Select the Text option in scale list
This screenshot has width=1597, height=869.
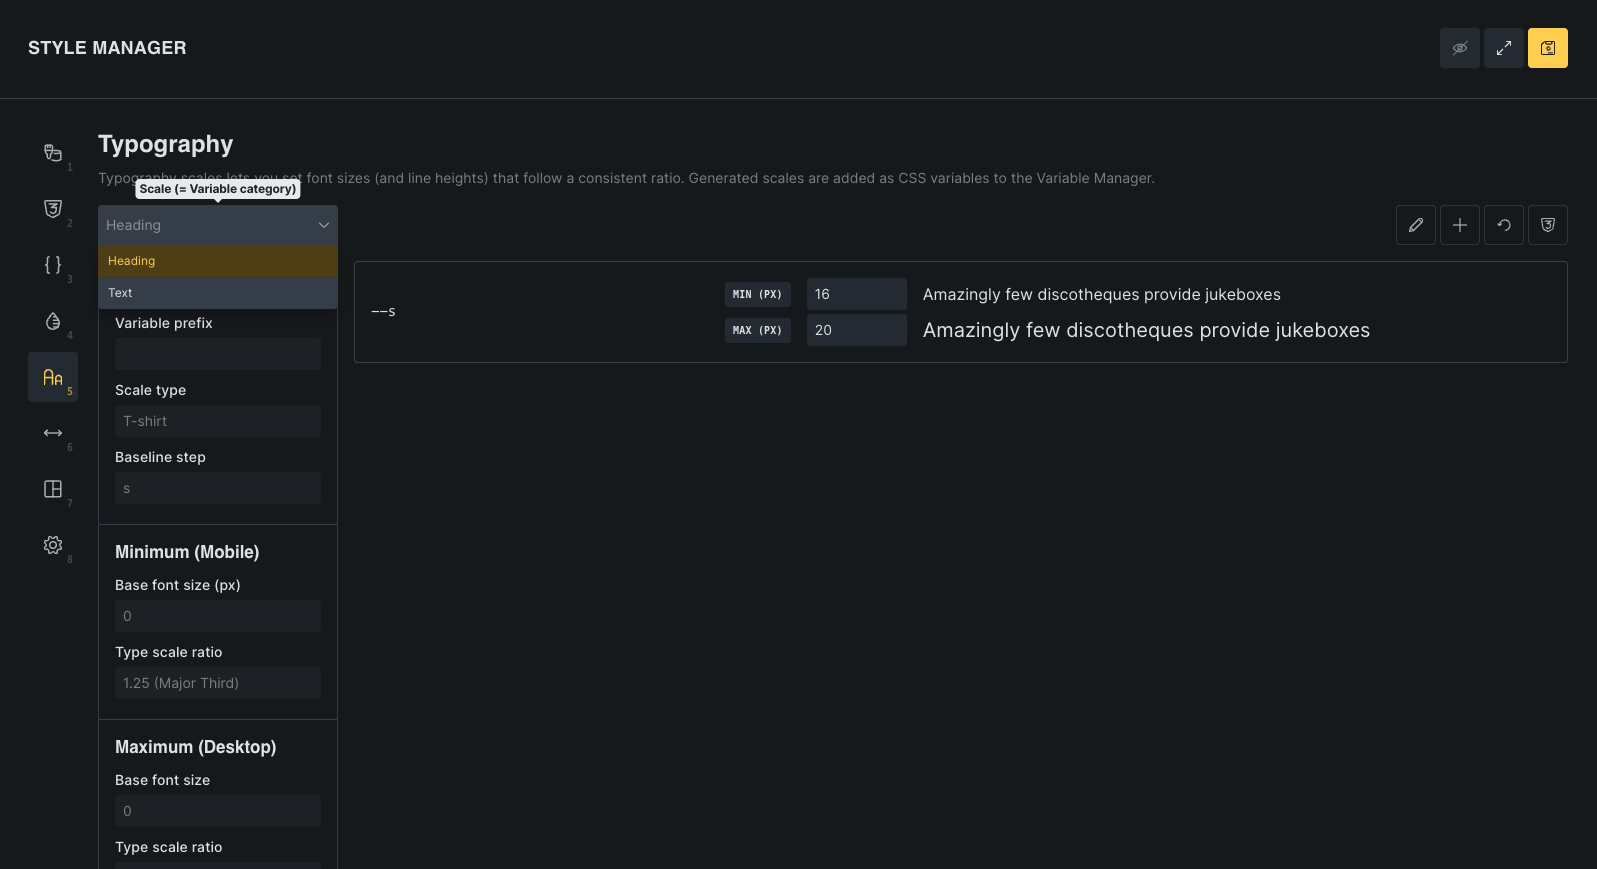tap(217, 293)
